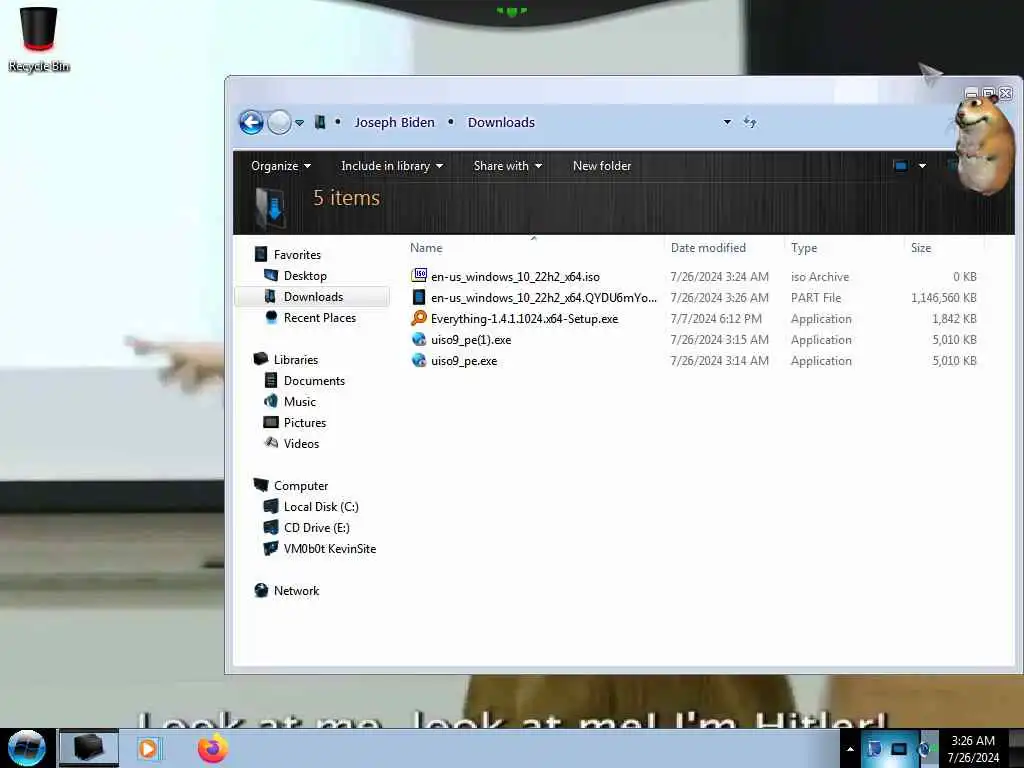
Task: Sort files by the Size column
Action: tap(921, 248)
